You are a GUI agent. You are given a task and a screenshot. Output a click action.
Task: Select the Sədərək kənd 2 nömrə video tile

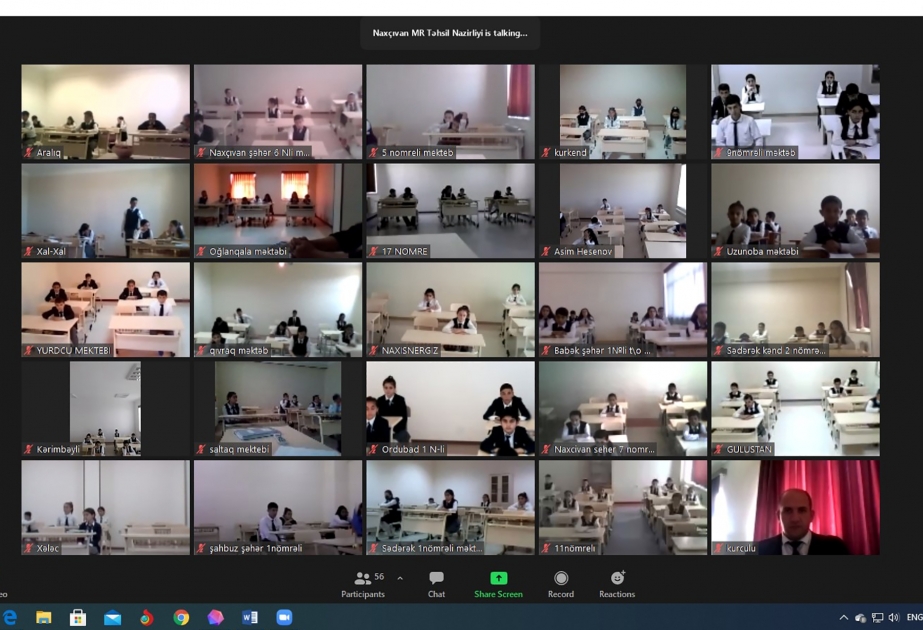(x=795, y=310)
